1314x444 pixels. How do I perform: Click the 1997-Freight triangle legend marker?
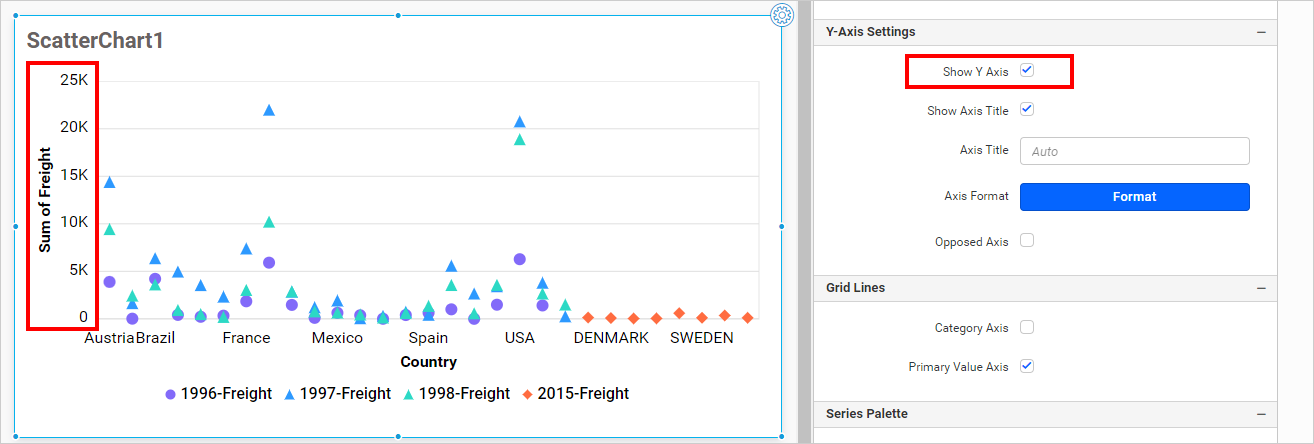coord(290,394)
